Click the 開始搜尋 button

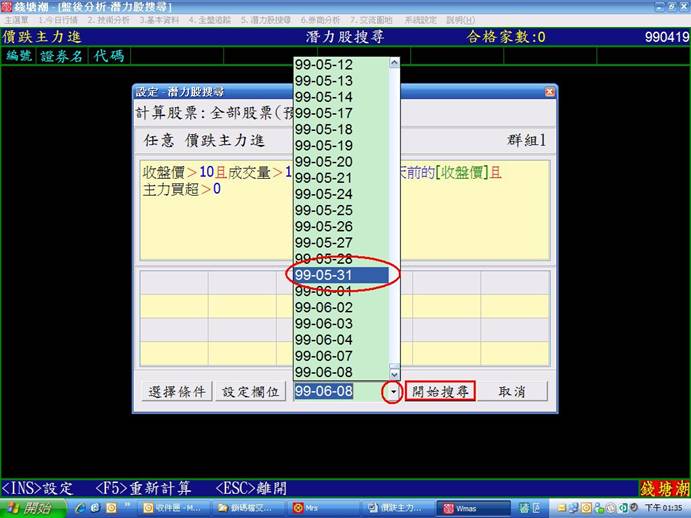(440, 391)
